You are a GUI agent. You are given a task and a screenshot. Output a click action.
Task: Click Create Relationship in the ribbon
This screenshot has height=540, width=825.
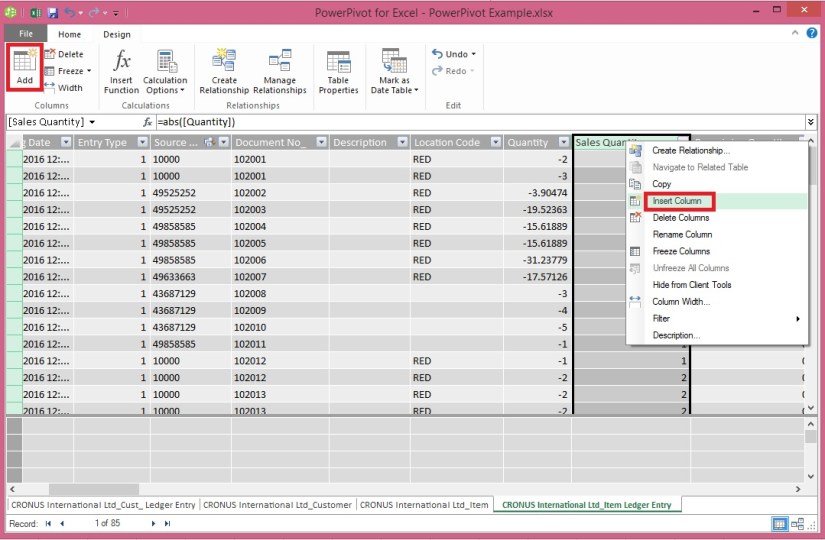point(224,72)
